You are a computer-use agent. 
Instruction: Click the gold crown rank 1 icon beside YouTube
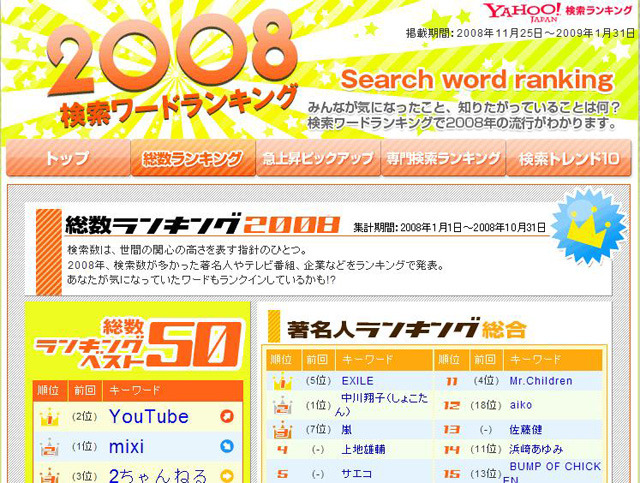click(x=49, y=417)
